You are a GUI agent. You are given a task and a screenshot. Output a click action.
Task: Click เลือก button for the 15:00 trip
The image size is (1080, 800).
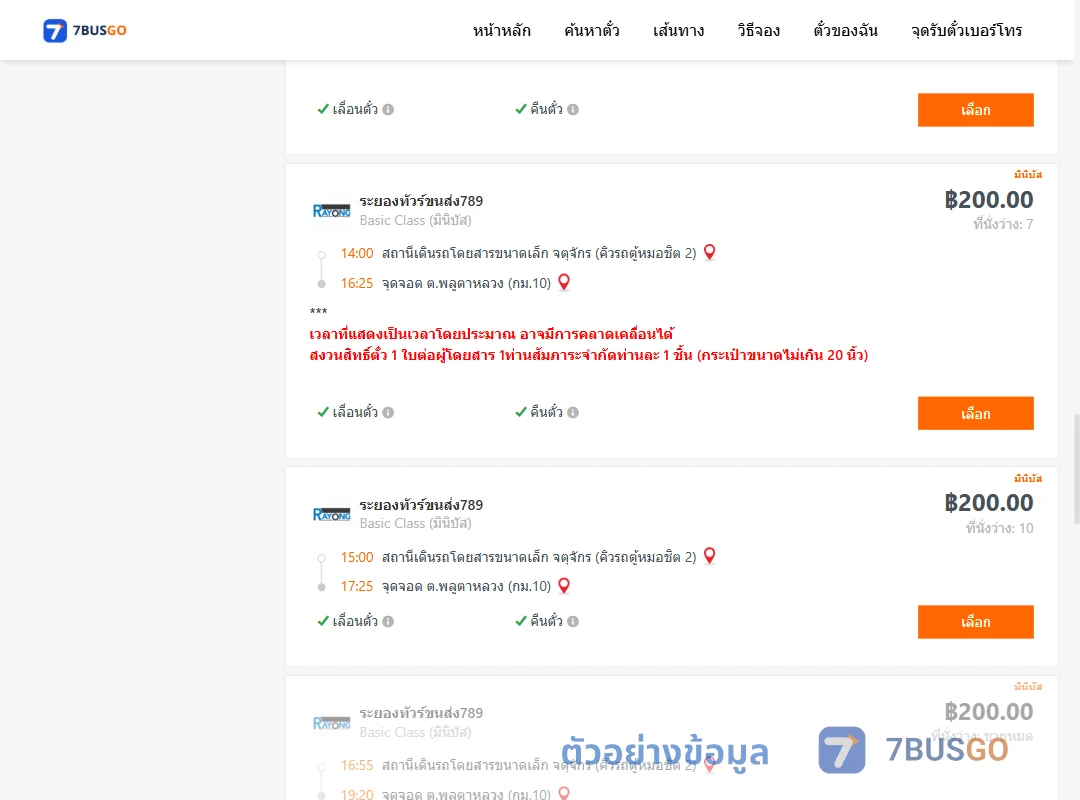pyautogui.click(x=975, y=622)
